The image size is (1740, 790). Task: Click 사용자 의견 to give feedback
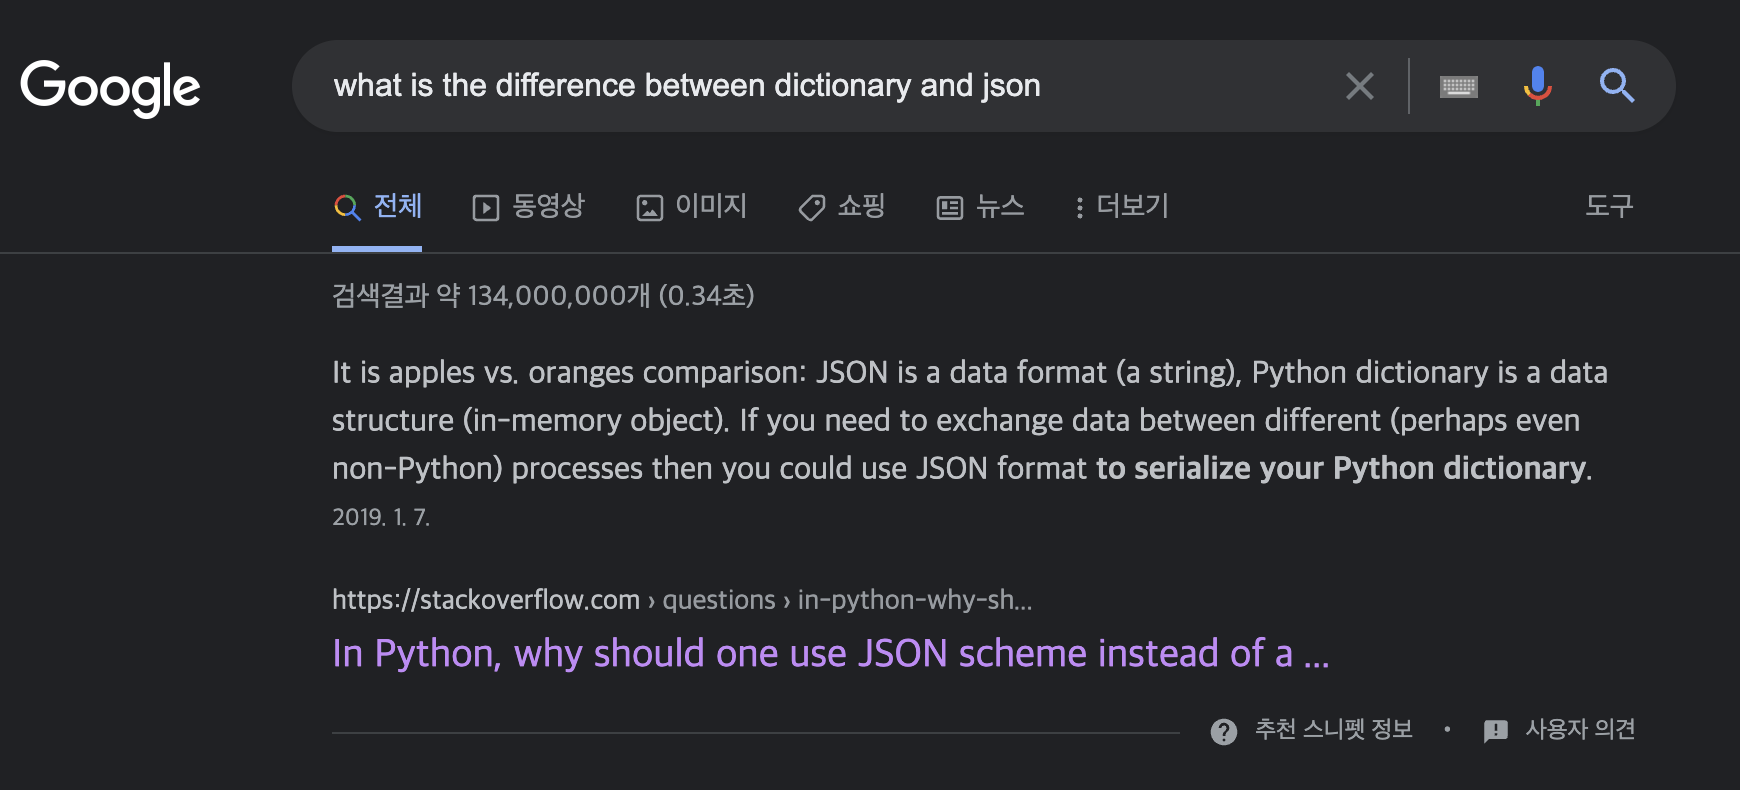1580,730
